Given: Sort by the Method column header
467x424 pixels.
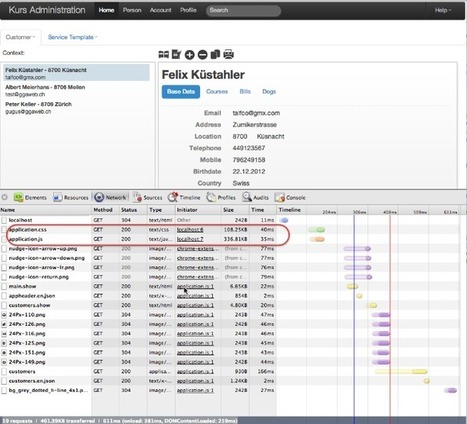Looking at the screenshot, I should 105,210.
